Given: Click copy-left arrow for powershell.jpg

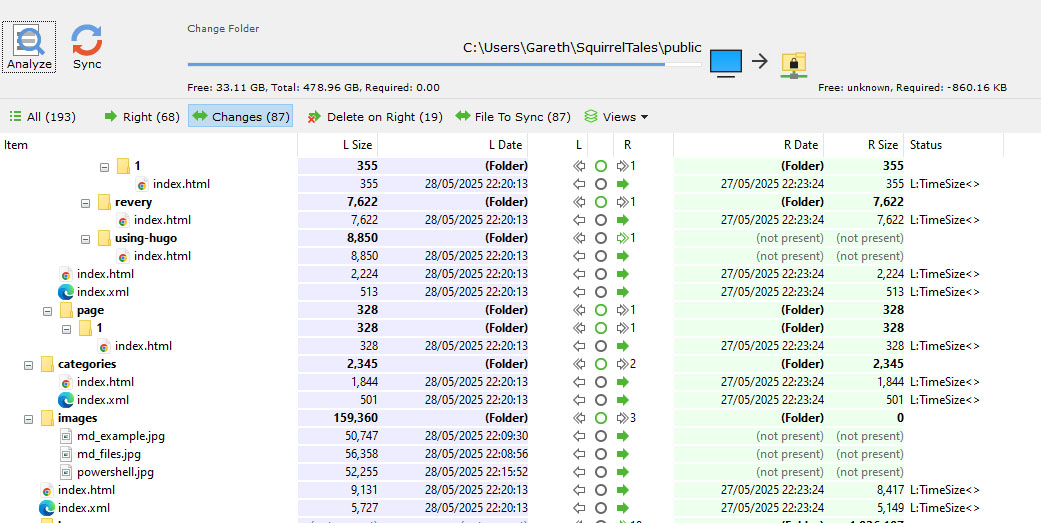Looking at the screenshot, I should [x=579, y=472].
